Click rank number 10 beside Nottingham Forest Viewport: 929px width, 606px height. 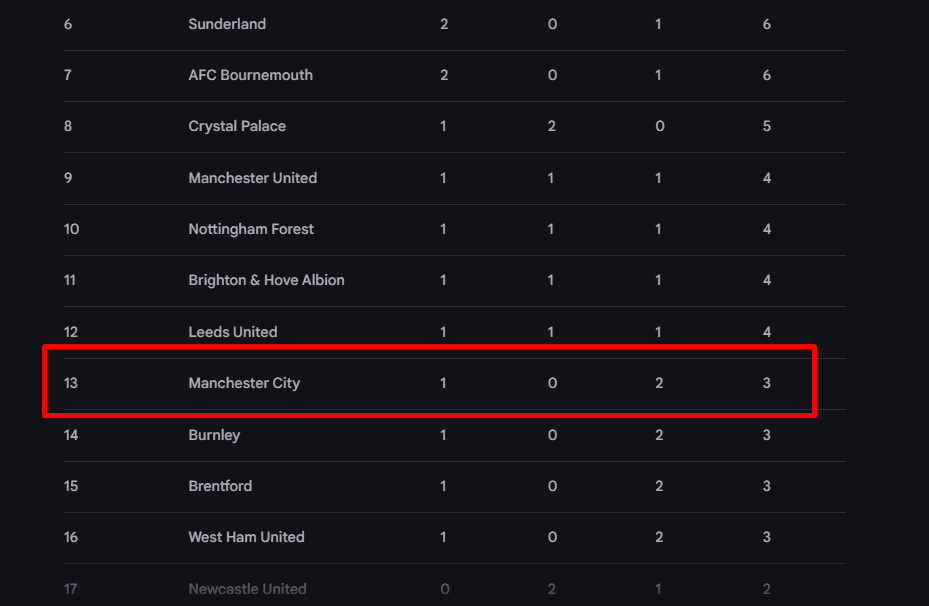72,229
